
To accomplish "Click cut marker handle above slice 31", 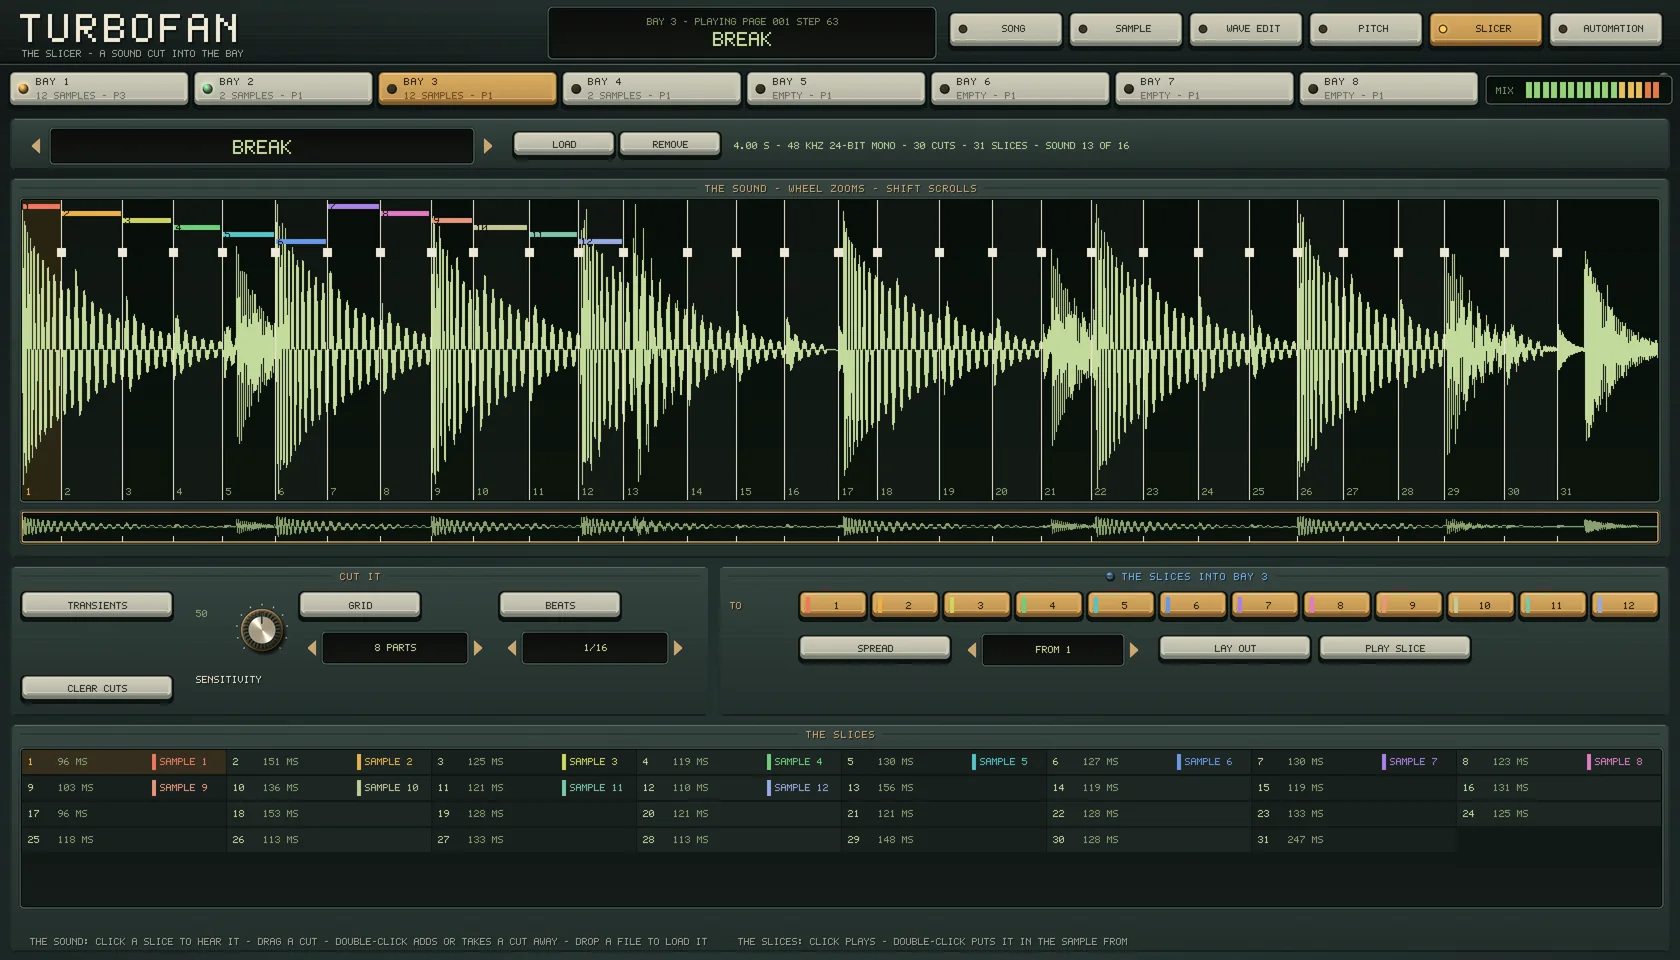I will click(x=1557, y=253).
